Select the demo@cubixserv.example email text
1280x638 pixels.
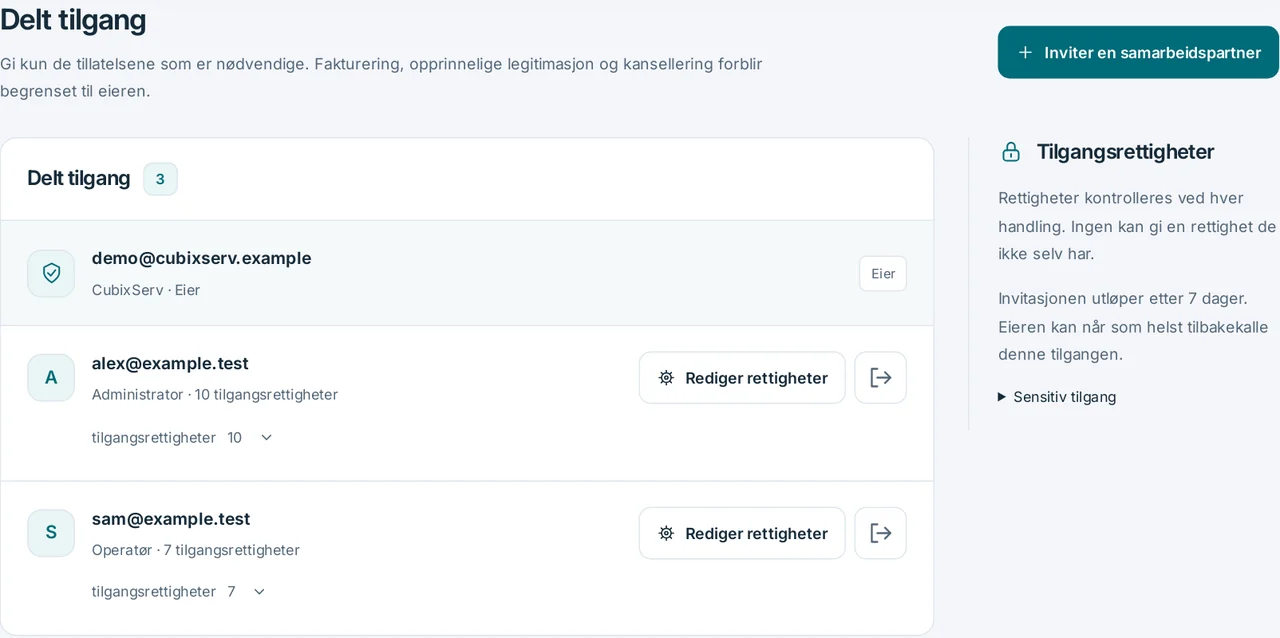(201, 258)
